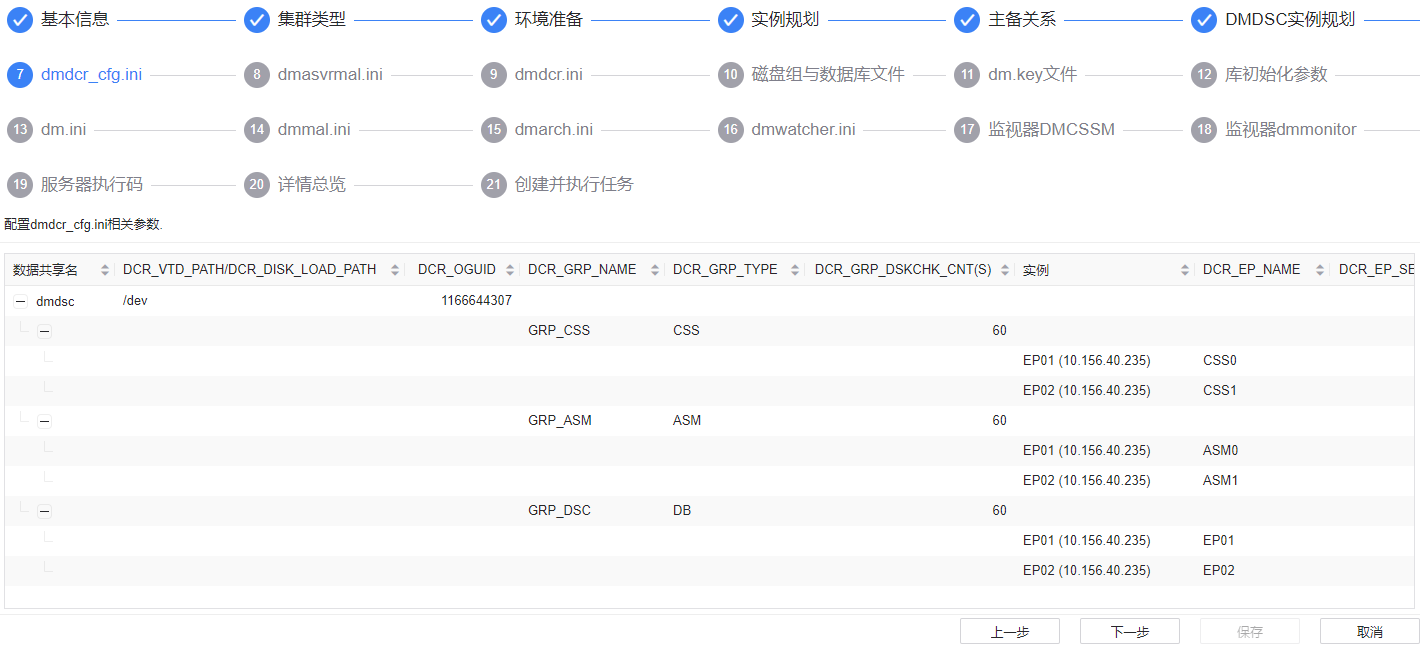The image size is (1421, 647).
Task: Select the CSS1 endpoint name cell
Action: 1220,391
